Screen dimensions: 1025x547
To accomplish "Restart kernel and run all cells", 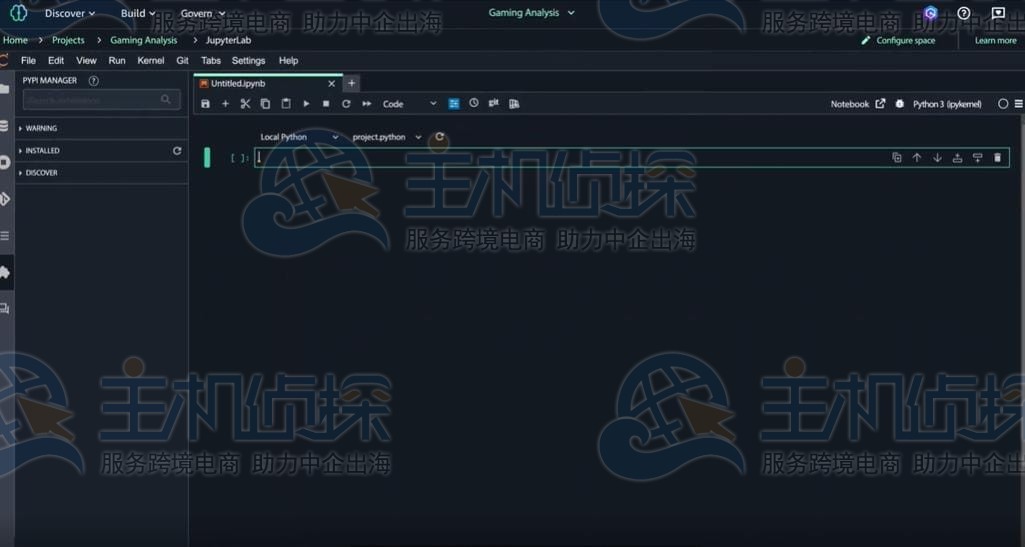I will (x=367, y=104).
